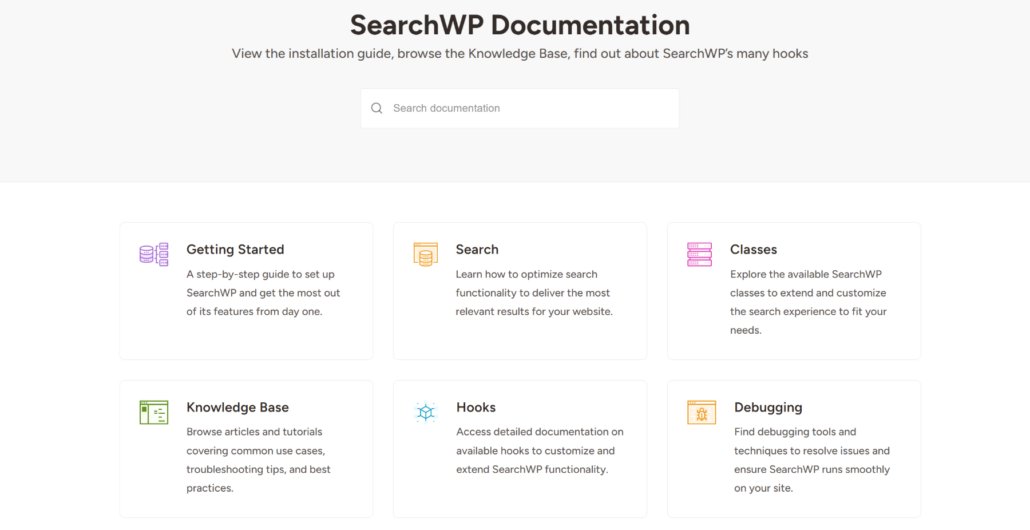Click the text 'Explore the available SearchWP'

[806, 275]
